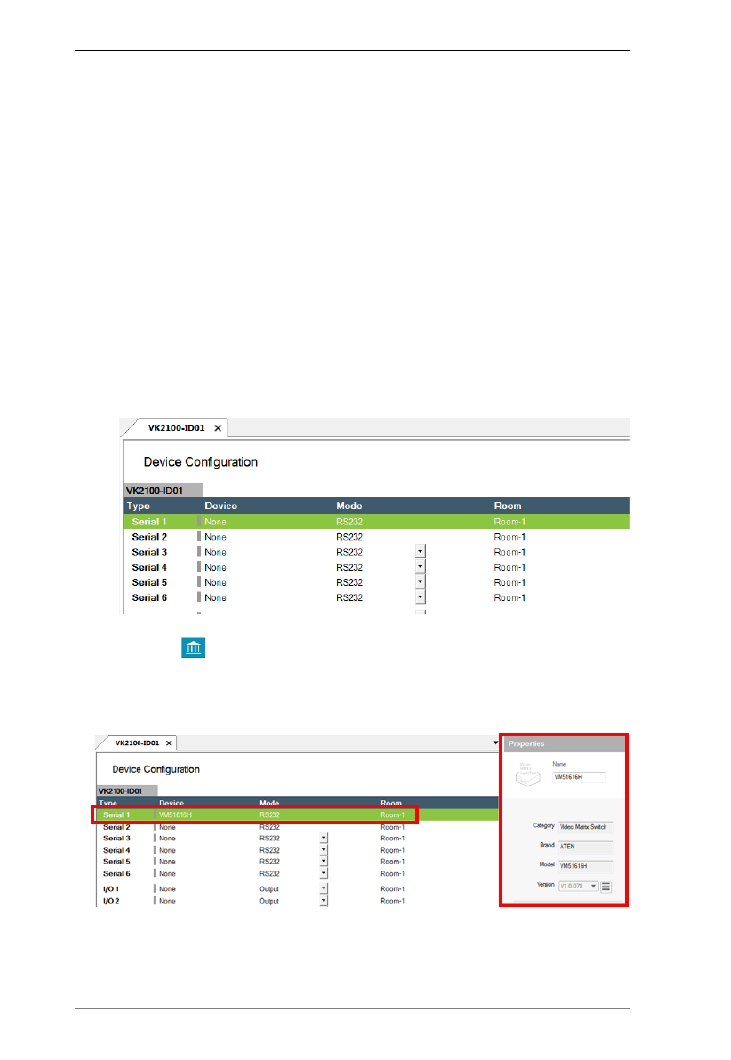Click Device Configuration heading in the first figure
This screenshot has height=1060, width=731.
pos(201,462)
